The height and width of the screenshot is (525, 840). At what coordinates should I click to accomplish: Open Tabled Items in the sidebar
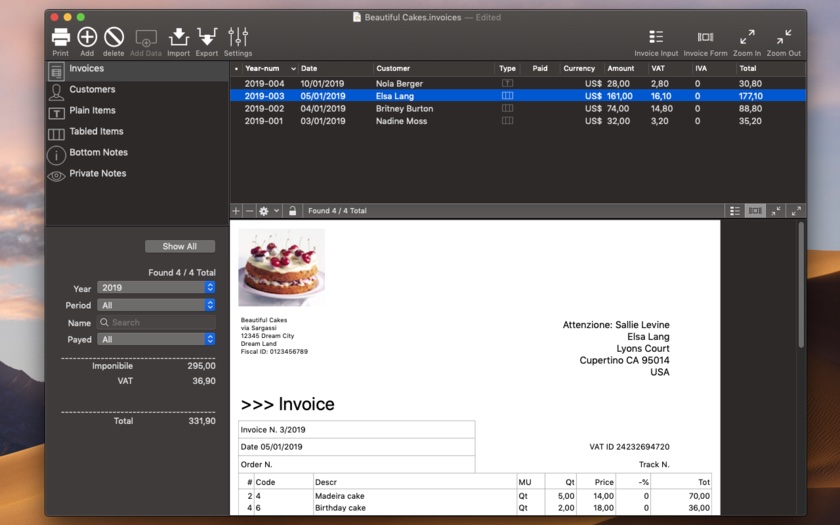(x=96, y=132)
